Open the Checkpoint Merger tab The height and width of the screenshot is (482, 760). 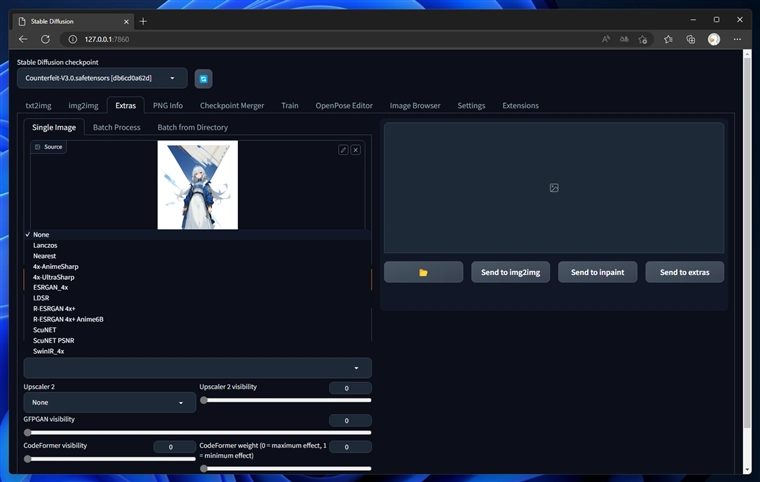[x=232, y=105]
